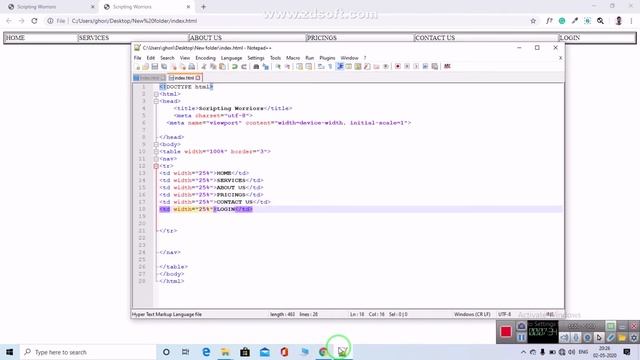Image resolution: width=640 pixels, height=360 pixels.
Task: Collapse the <tr> fold marker
Action: pyautogui.click(x=156, y=166)
